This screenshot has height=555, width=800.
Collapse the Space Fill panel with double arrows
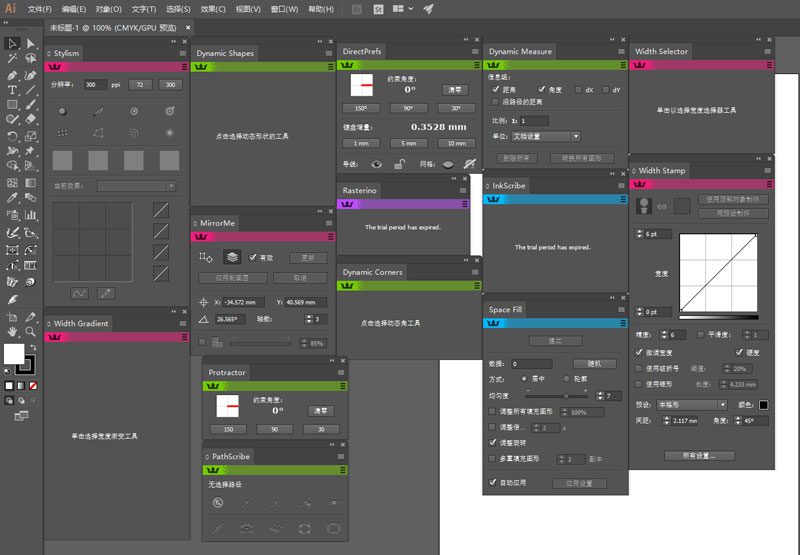pyautogui.click(x=612, y=297)
